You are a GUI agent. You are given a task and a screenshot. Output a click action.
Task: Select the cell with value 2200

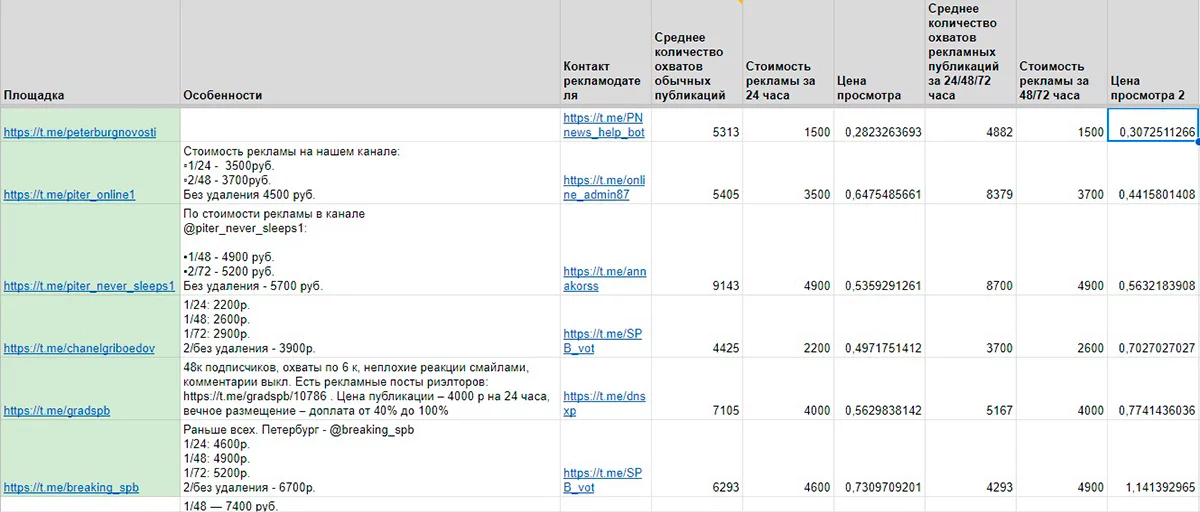(786, 327)
